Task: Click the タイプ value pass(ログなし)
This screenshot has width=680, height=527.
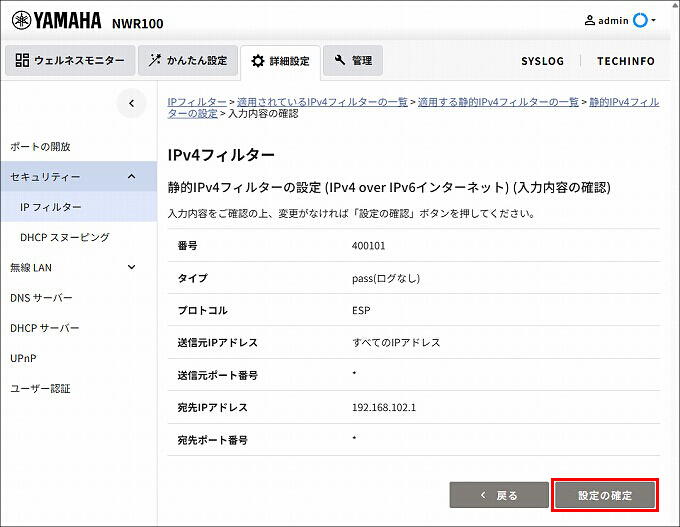Action: 386,278
